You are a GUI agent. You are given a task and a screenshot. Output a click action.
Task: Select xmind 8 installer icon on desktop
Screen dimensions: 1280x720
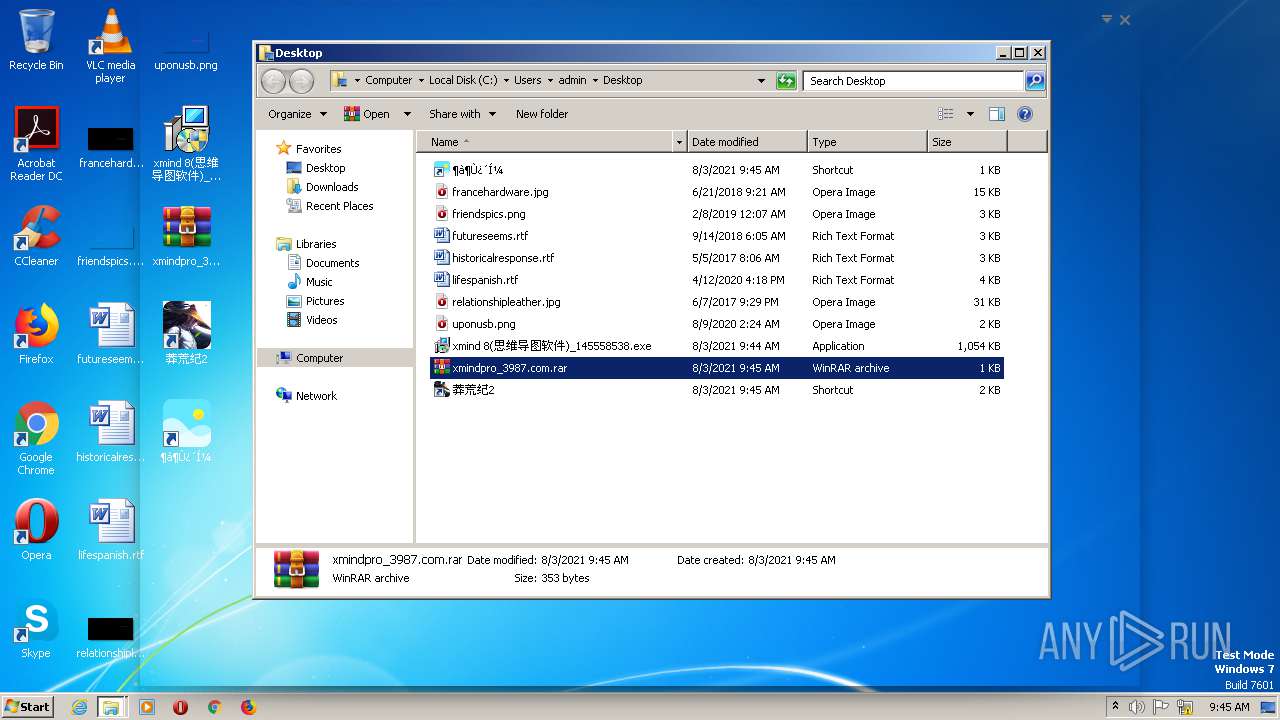tap(186, 144)
